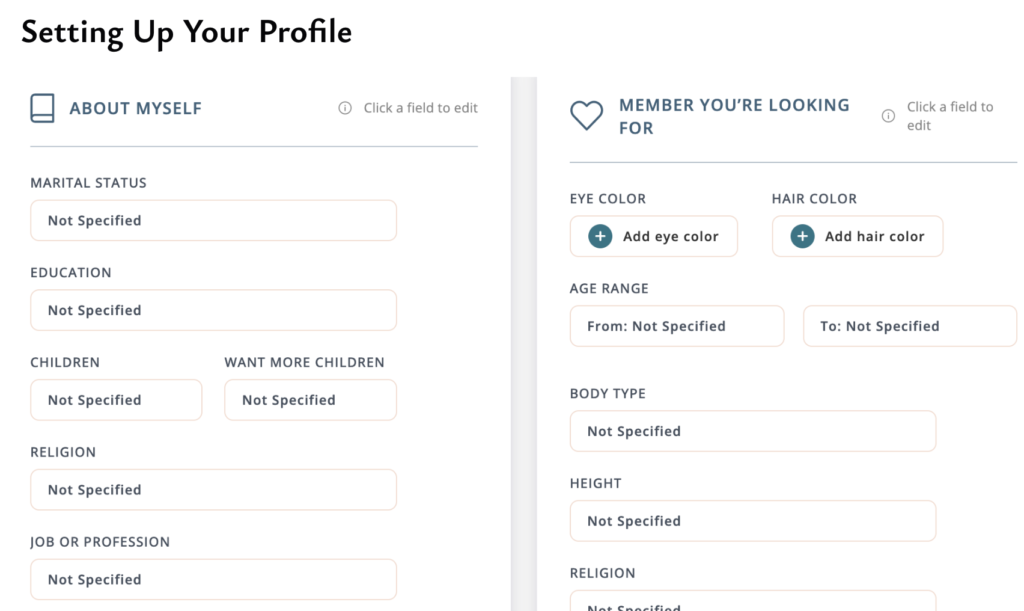Viewport: 1024px width, 611px height.
Task: Set the 'To' age range value
Action: (909, 326)
